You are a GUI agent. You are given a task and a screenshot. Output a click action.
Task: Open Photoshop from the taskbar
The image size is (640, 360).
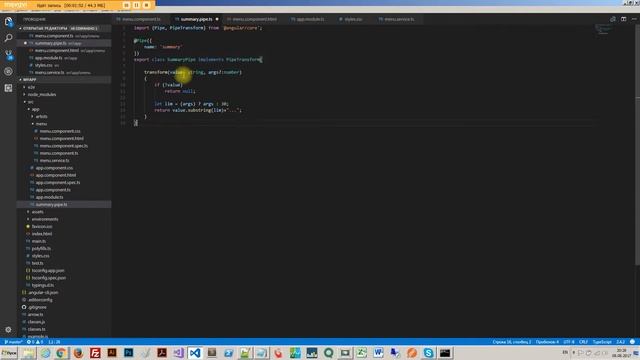coord(129,353)
